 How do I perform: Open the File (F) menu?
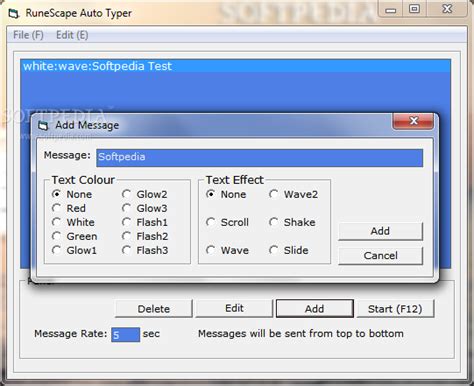pyautogui.click(x=28, y=35)
